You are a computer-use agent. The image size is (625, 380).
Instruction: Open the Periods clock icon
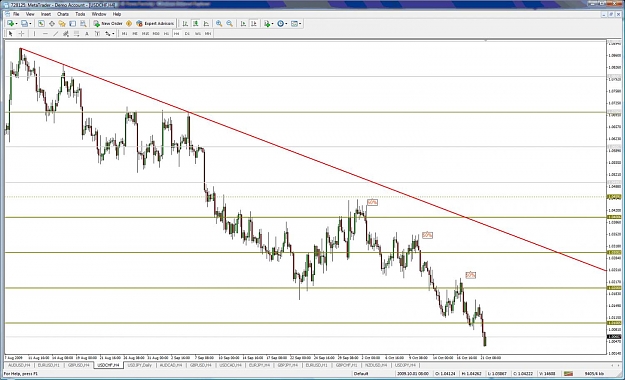coord(280,24)
